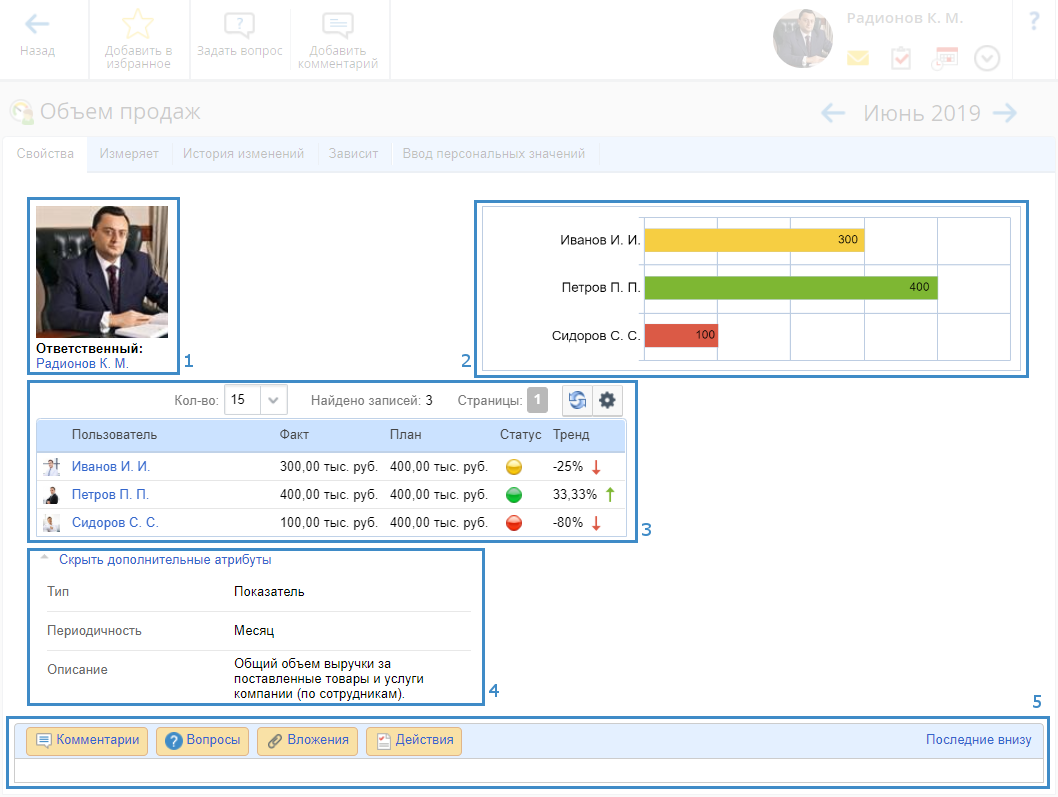This screenshot has height=797, width=1058.
Task: Add to favorites with star icon
Action: [138, 25]
